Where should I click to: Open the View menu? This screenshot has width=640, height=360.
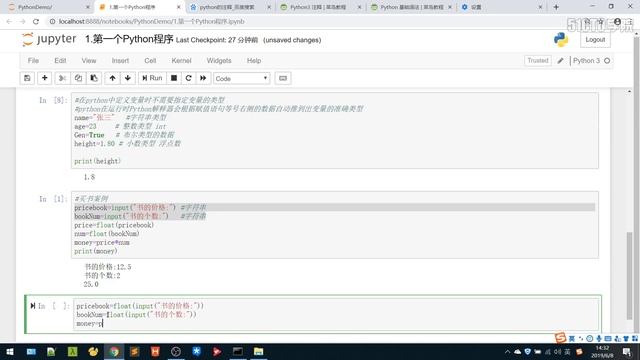pos(89,60)
